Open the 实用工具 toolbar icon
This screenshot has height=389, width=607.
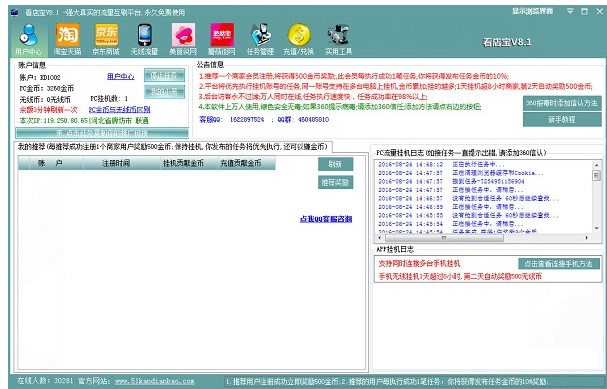[338, 39]
